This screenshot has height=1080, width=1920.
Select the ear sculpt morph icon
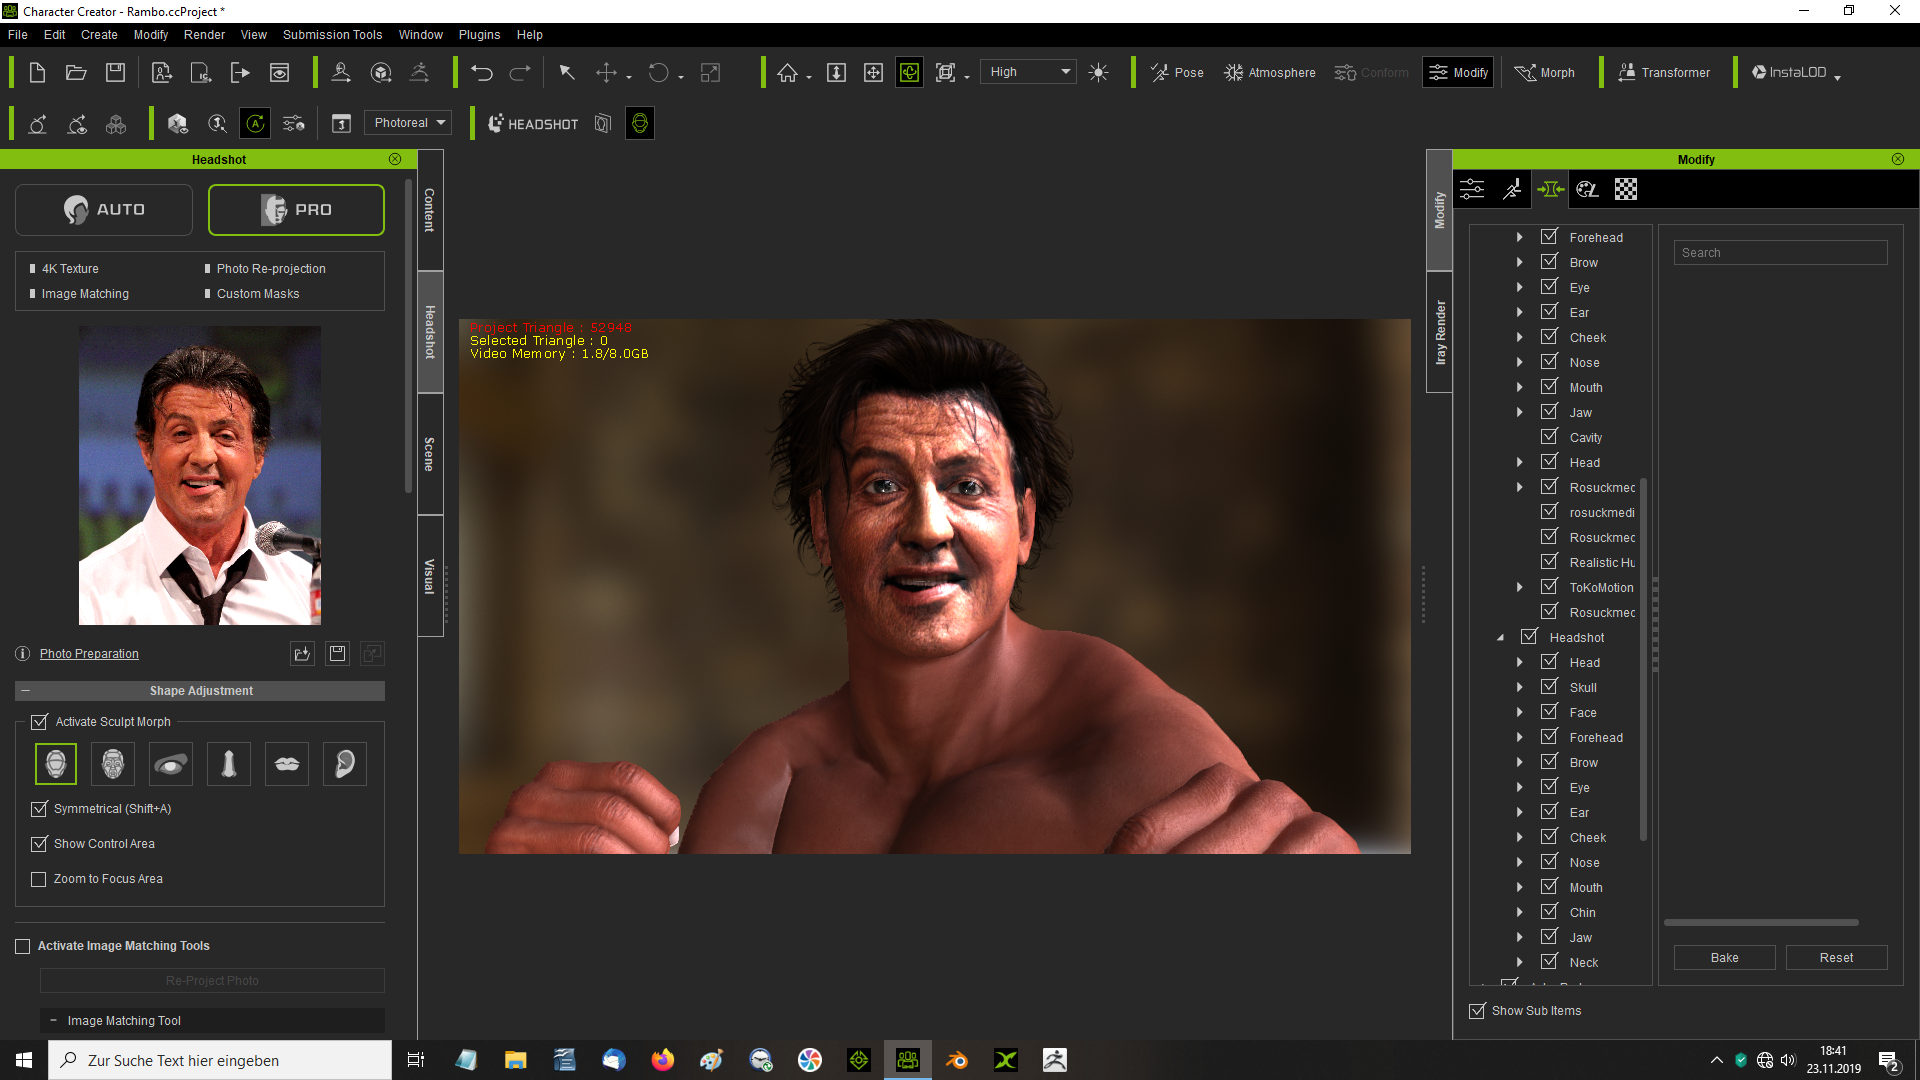pyautogui.click(x=345, y=764)
